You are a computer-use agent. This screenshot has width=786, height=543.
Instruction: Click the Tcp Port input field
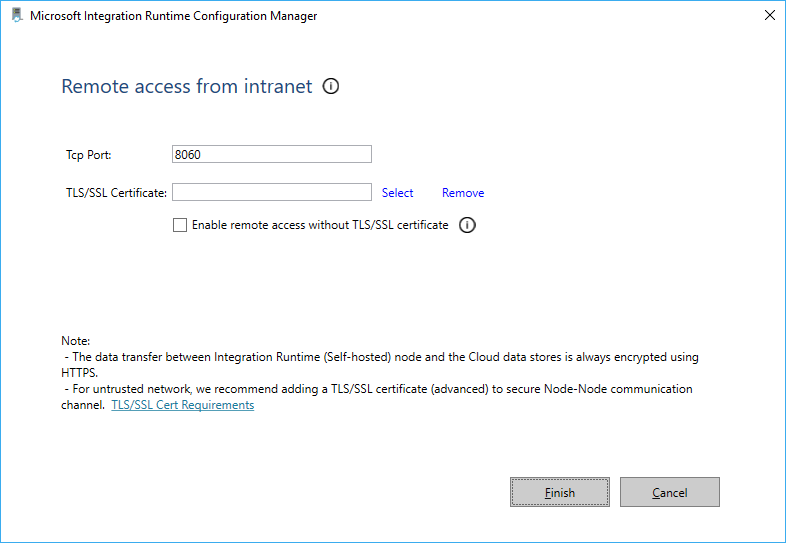(272, 154)
